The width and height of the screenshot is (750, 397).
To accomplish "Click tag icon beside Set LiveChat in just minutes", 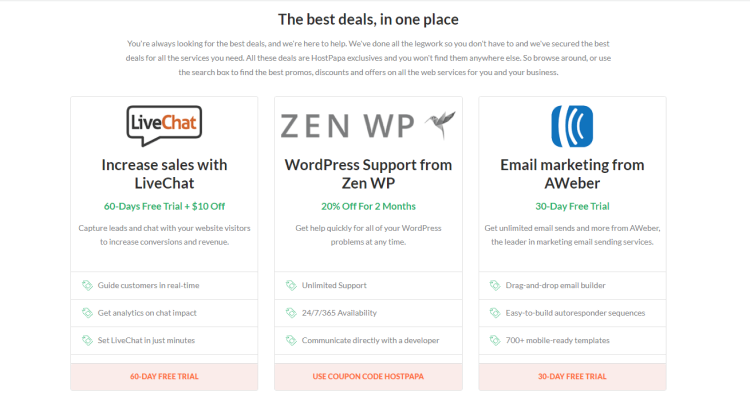I will point(87,341).
